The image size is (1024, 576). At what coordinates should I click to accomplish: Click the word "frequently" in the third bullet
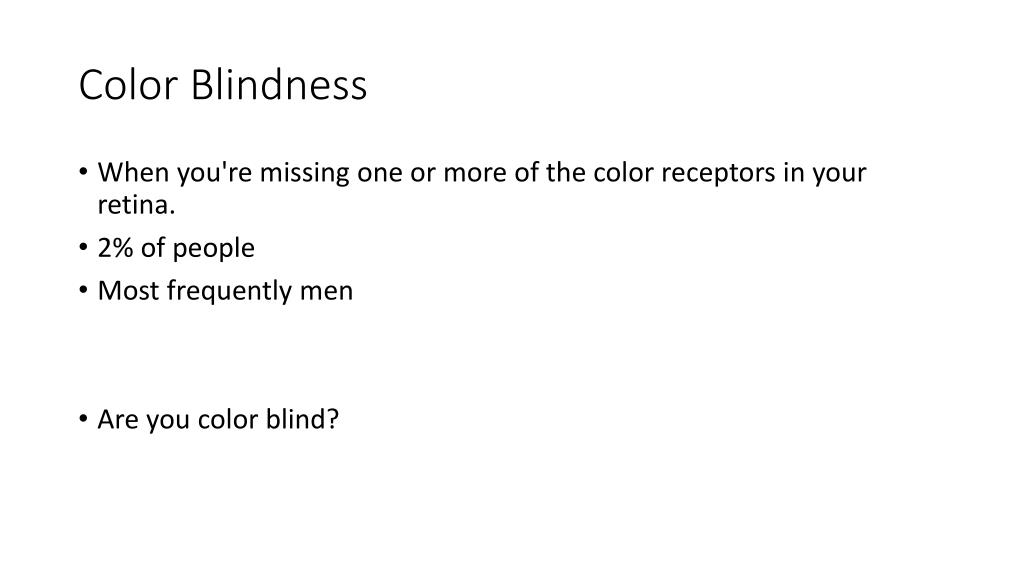click(x=229, y=291)
